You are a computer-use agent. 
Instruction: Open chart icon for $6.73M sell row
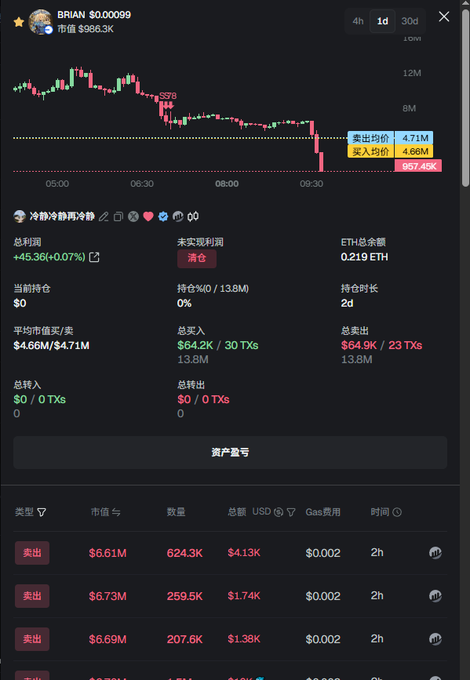(x=435, y=596)
